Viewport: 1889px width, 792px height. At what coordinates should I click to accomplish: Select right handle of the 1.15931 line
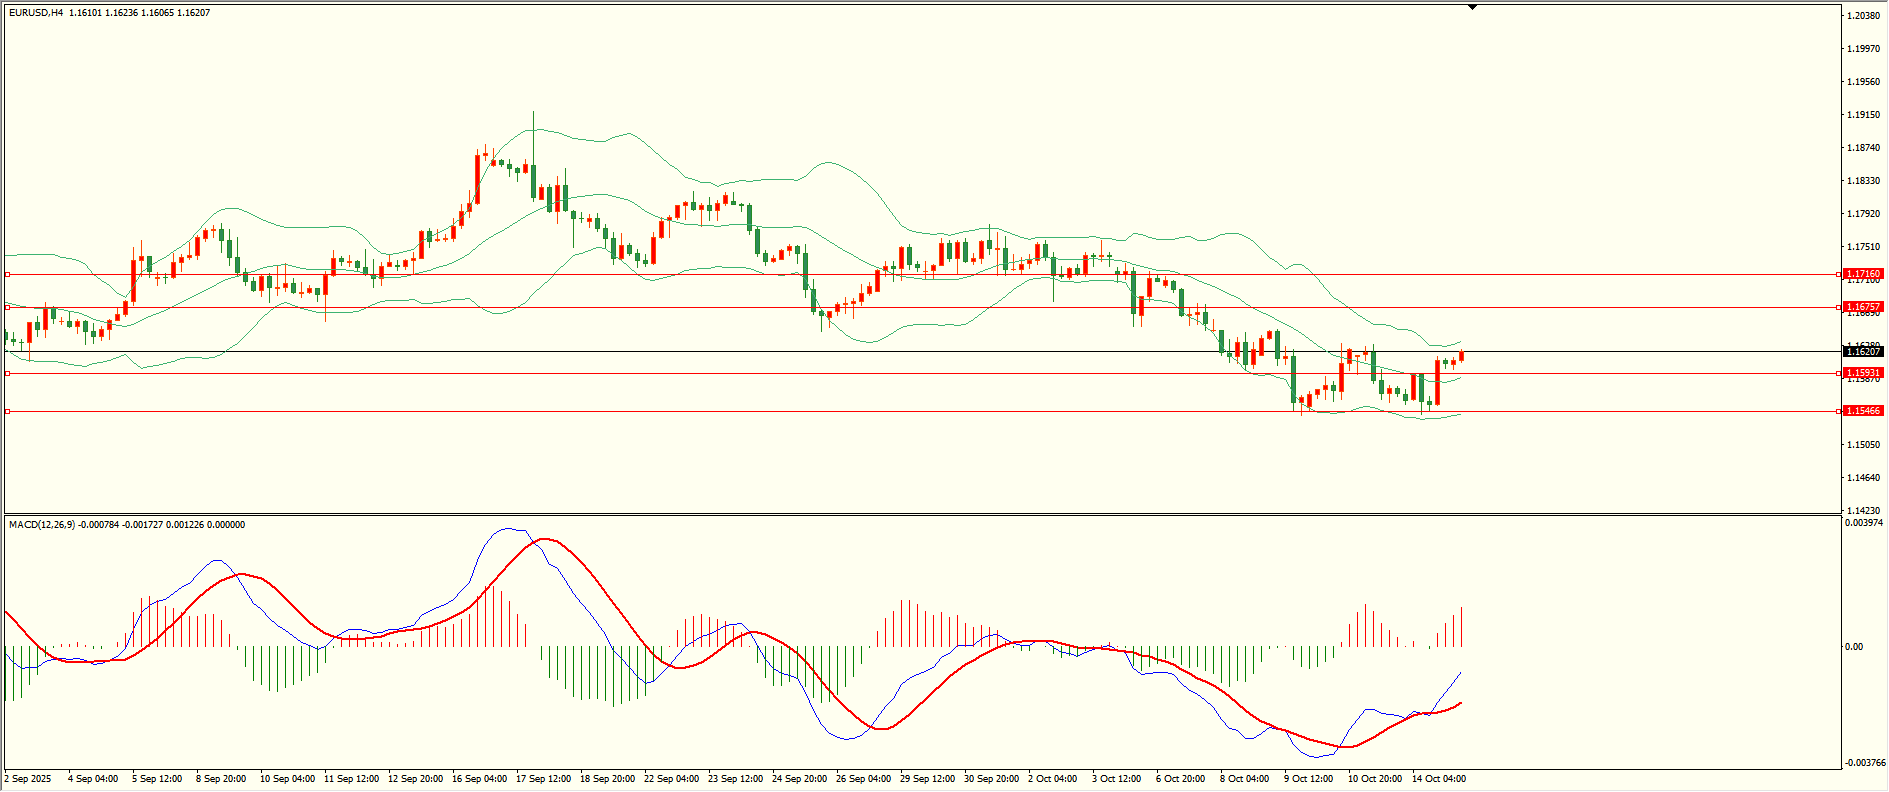coord(1840,373)
